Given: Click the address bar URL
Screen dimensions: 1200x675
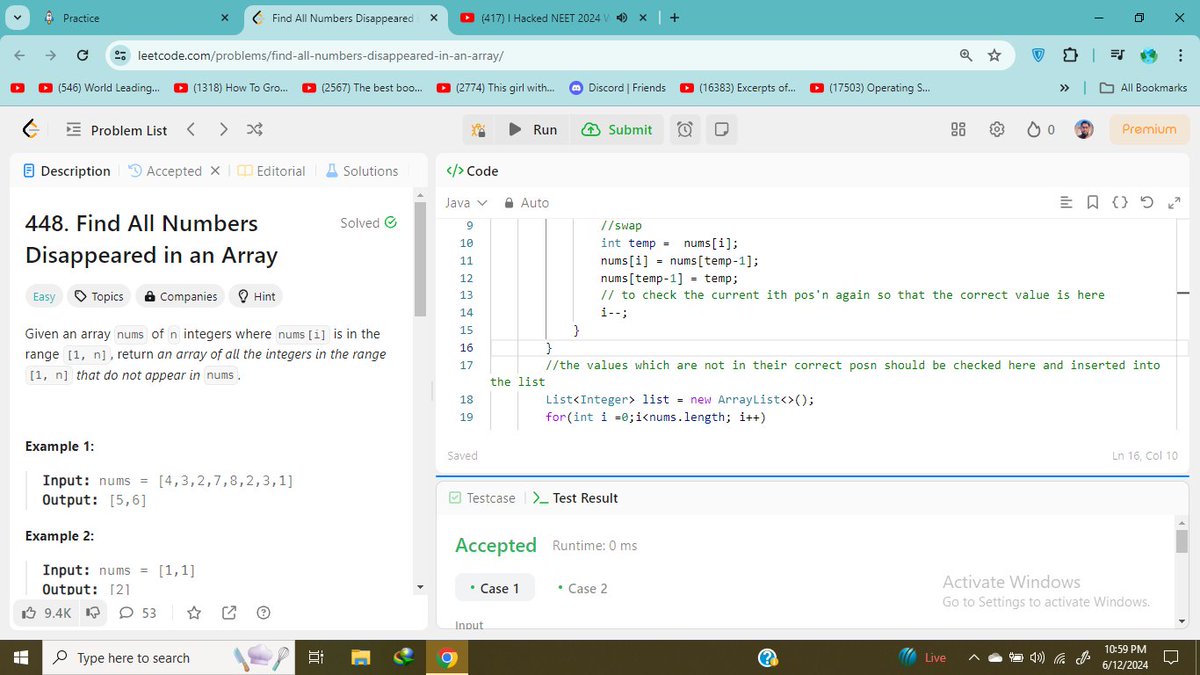Looking at the screenshot, I should tap(320, 55).
